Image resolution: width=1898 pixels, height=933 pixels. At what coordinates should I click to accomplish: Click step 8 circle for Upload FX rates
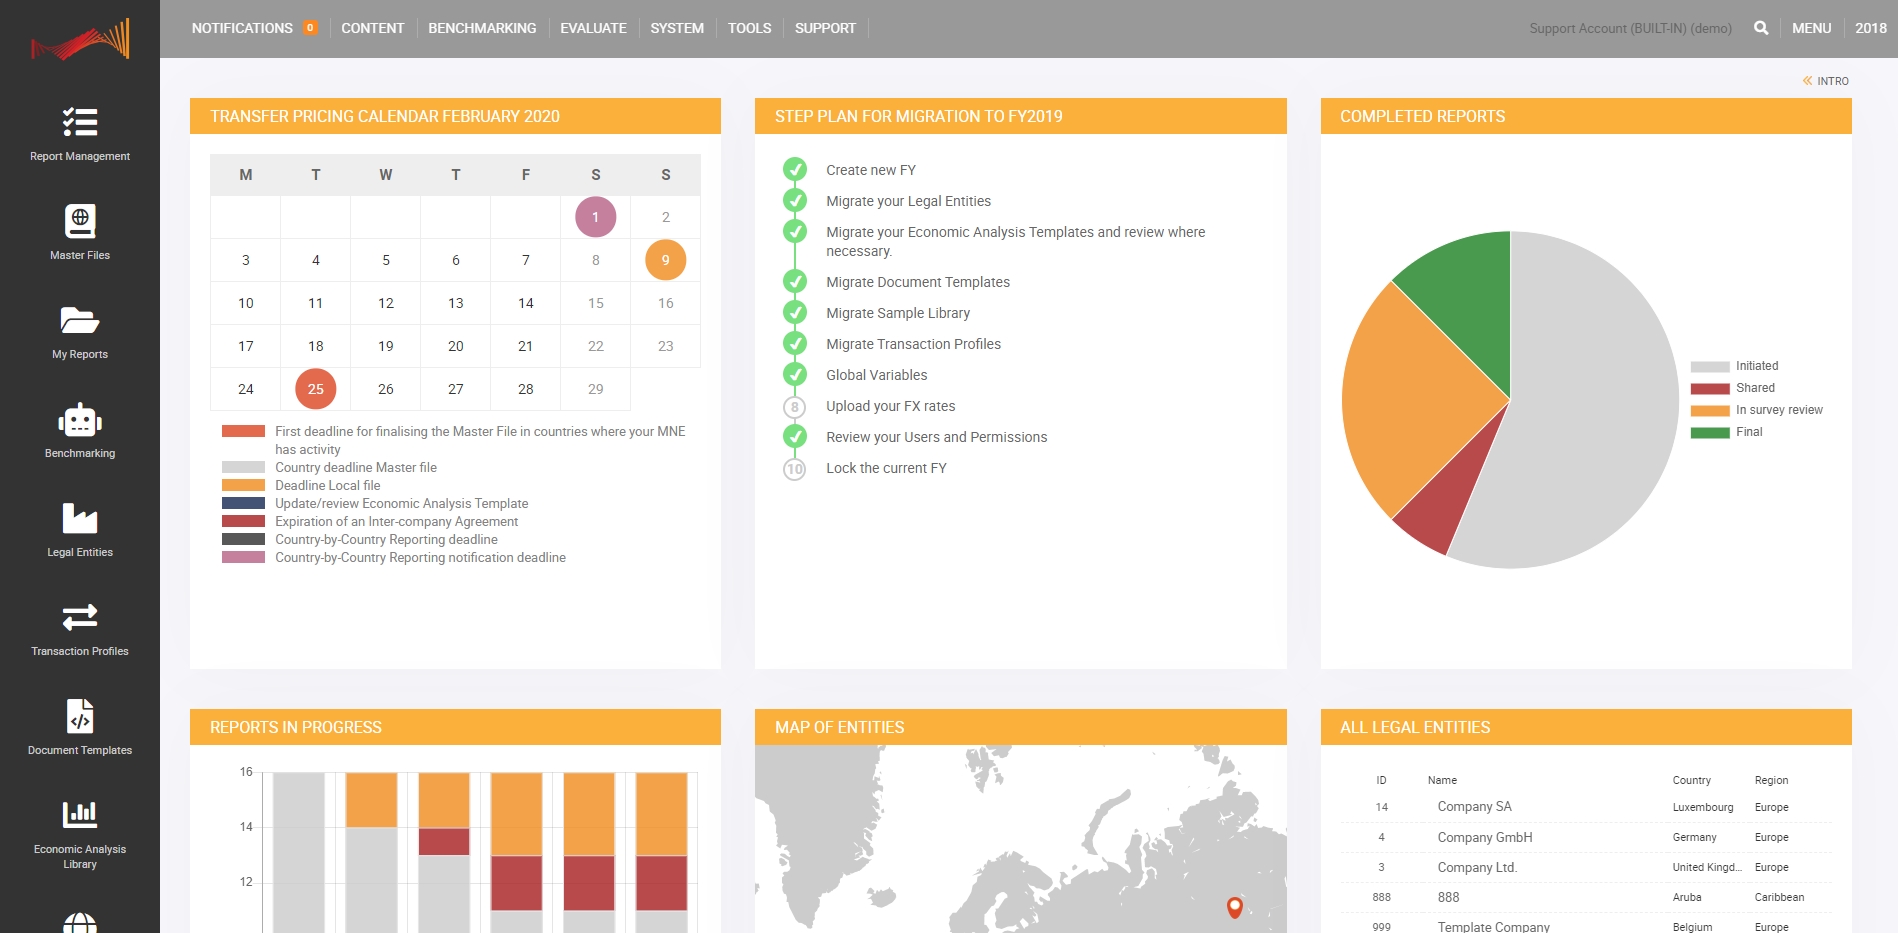pos(795,407)
